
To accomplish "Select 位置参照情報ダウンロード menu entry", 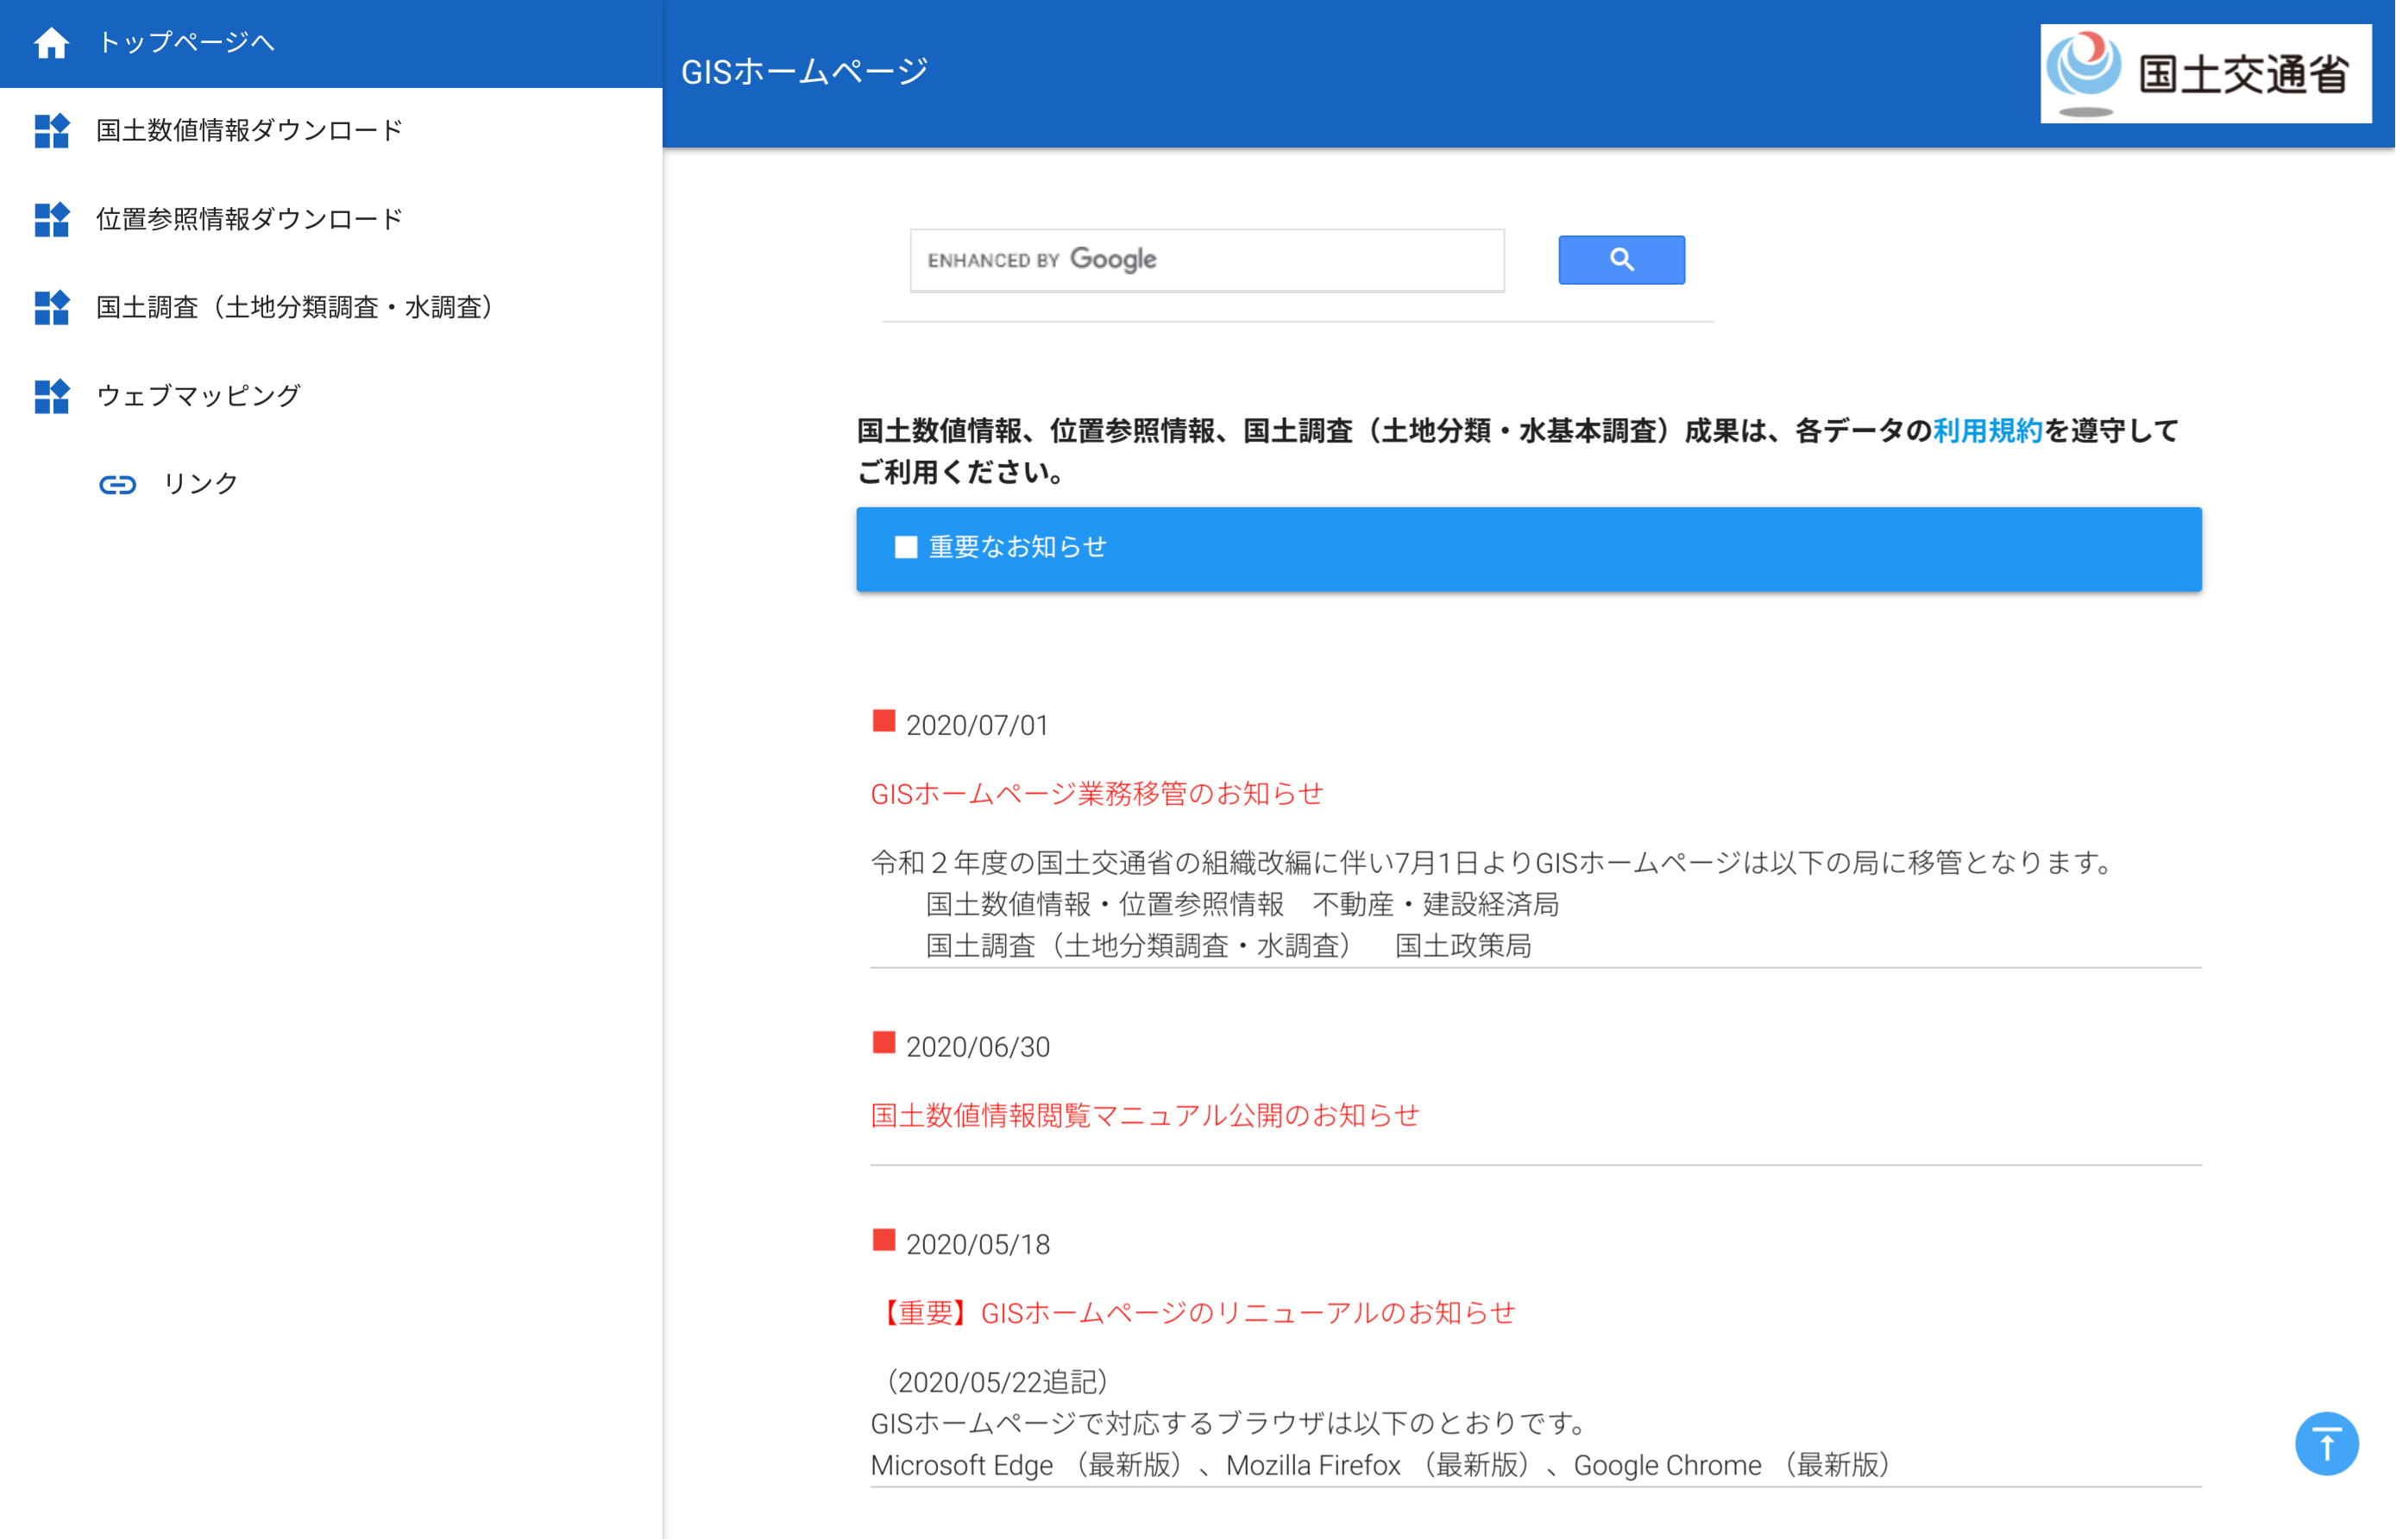I will tap(249, 219).
